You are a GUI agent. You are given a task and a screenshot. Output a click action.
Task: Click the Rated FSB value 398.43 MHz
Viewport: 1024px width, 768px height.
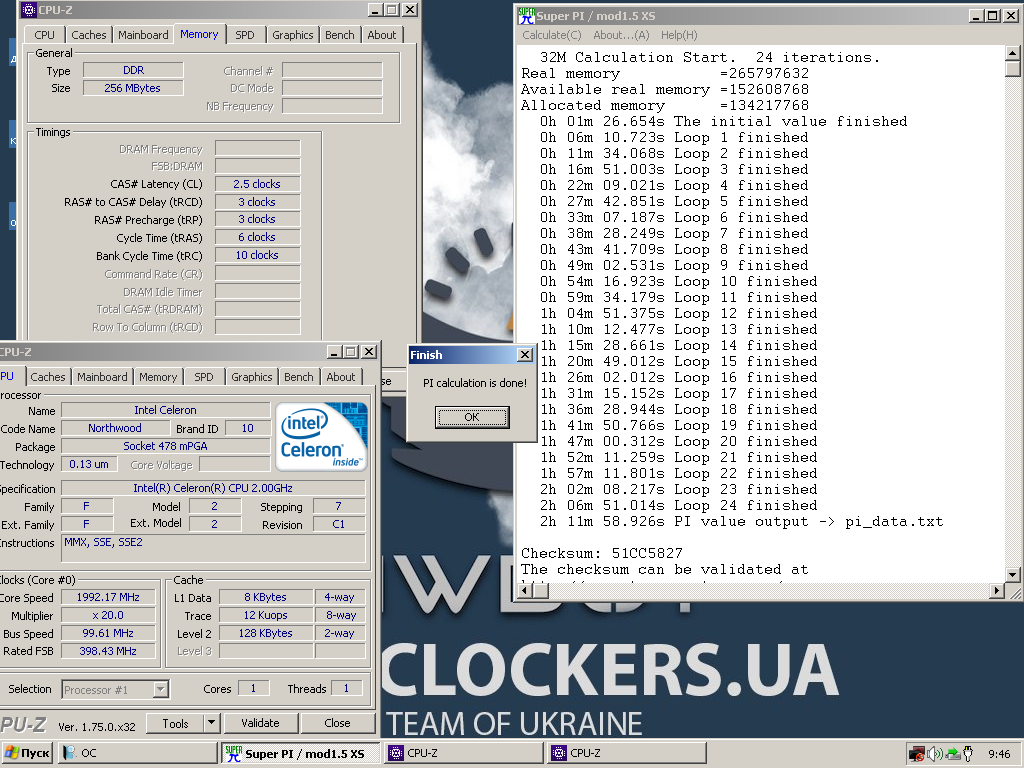[x=108, y=651]
